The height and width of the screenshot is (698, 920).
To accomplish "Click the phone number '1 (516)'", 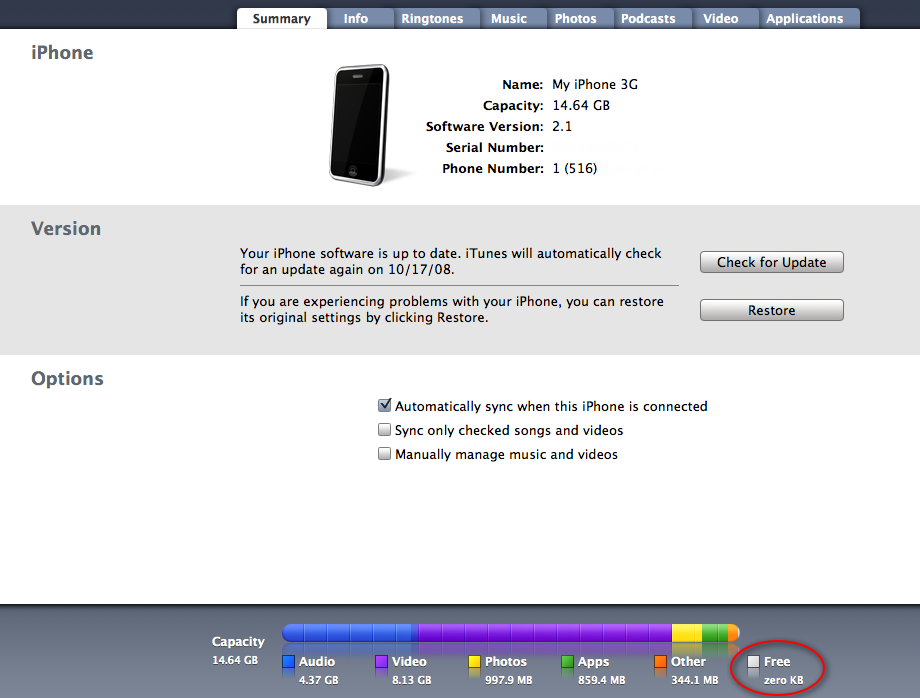I will [x=575, y=169].
